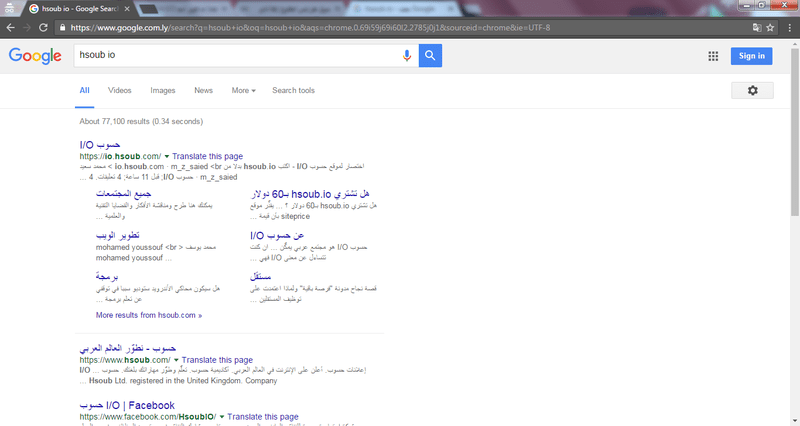The height and width of the screenshot is (426, 800).
Task: Click the padlock icon in address bar
Action: click(62, 28)
